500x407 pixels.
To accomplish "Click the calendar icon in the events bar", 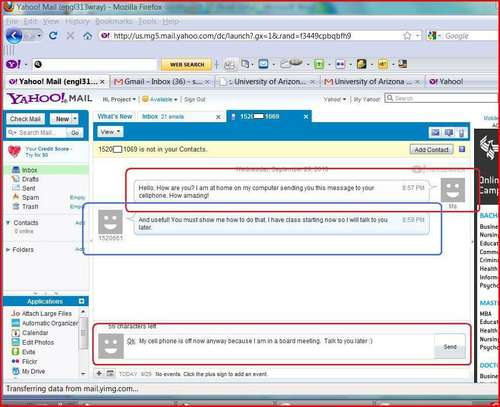I will click(x=110, y=373).
